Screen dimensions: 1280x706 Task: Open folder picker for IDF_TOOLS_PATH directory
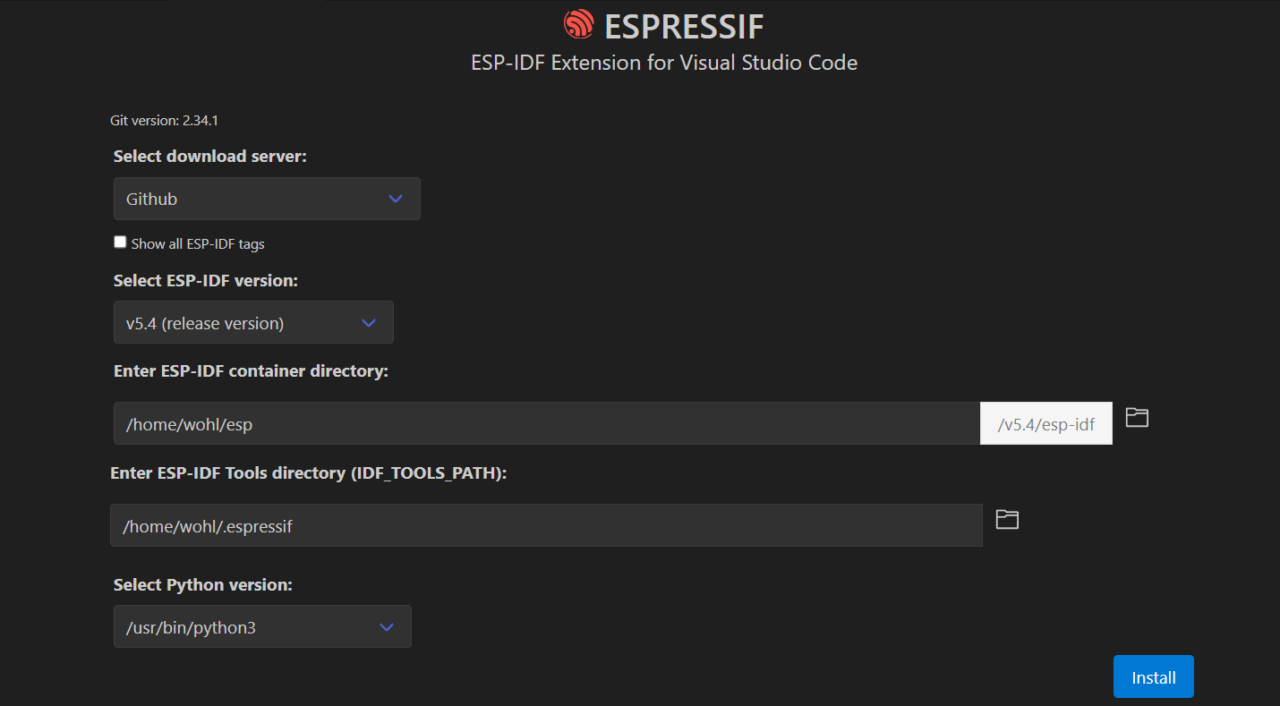1007,519
